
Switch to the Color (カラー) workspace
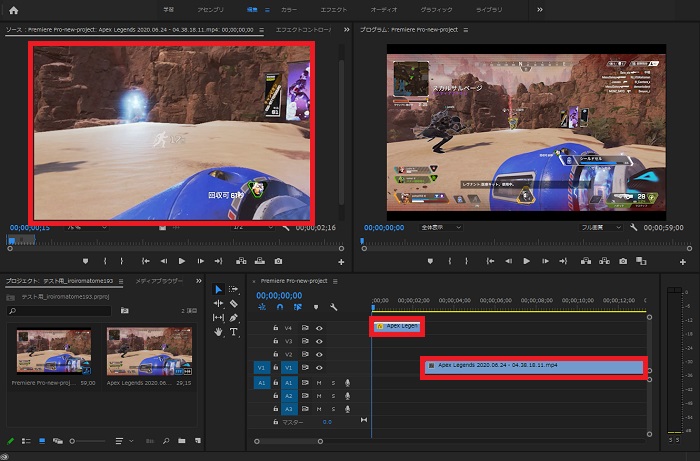pyautogui.click(x=289, y=9)
